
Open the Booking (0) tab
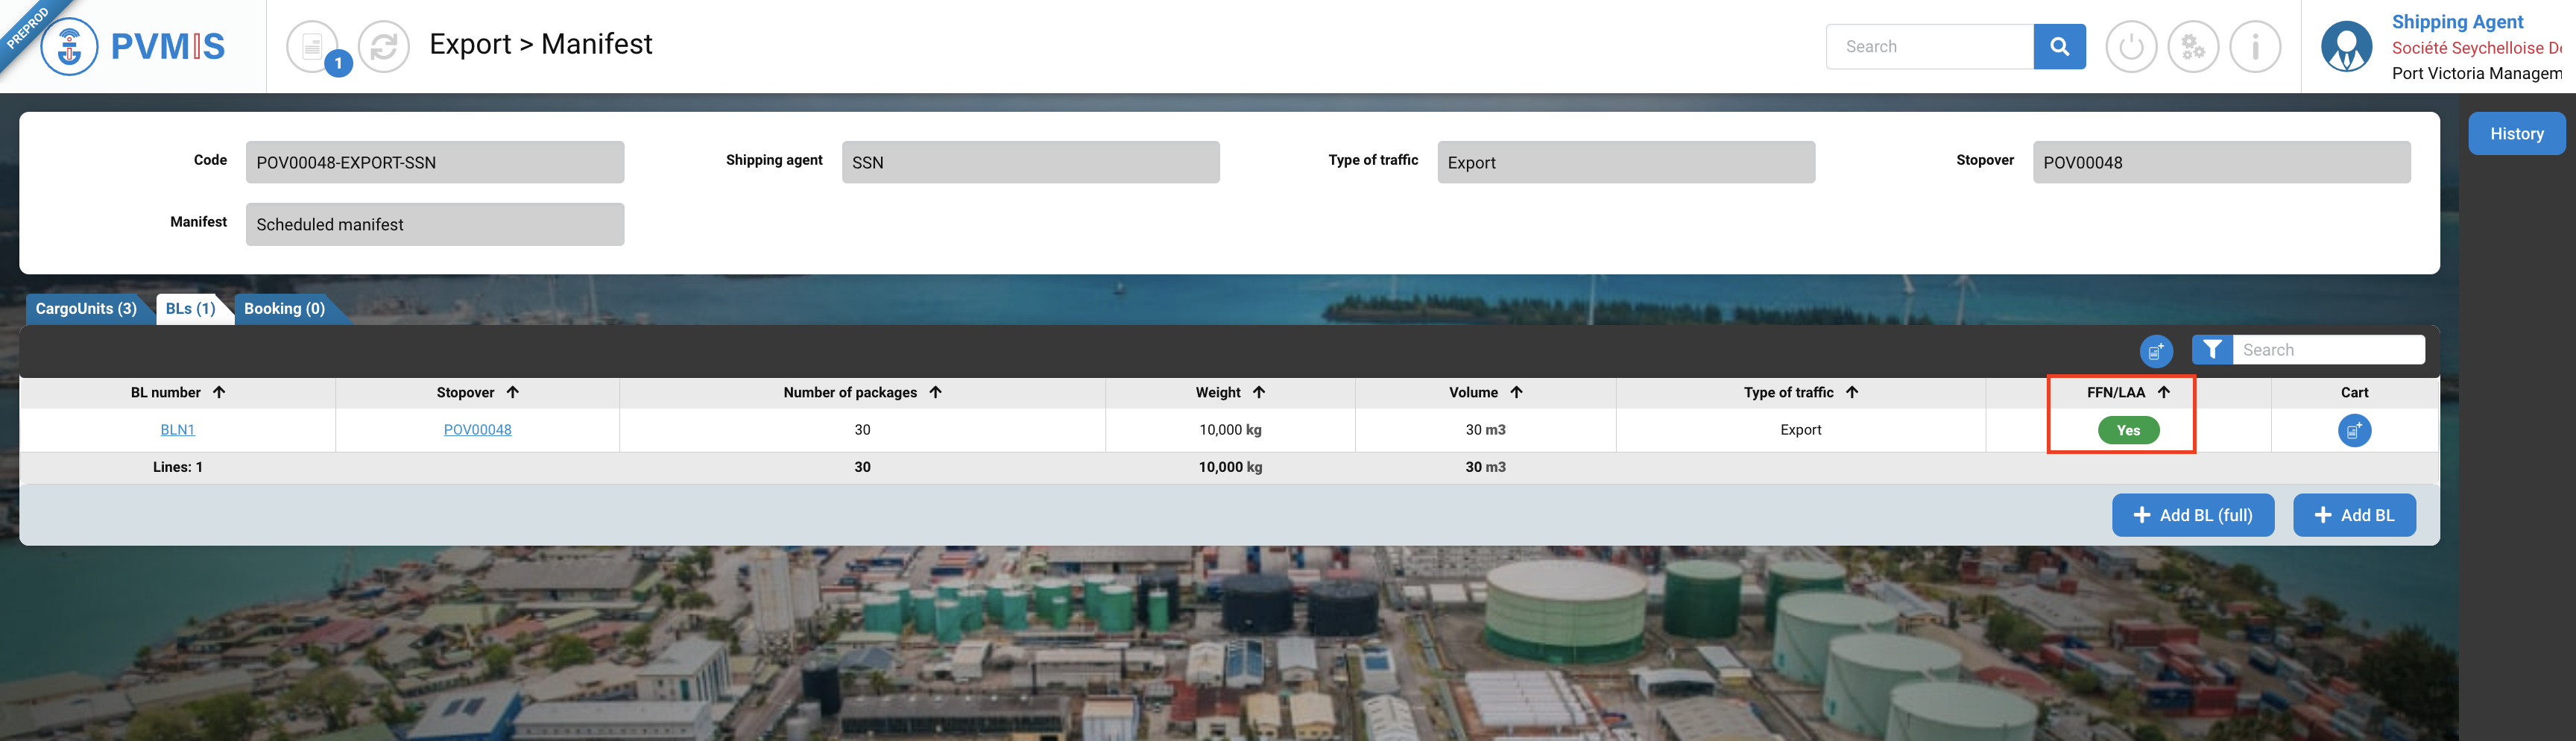284,309
